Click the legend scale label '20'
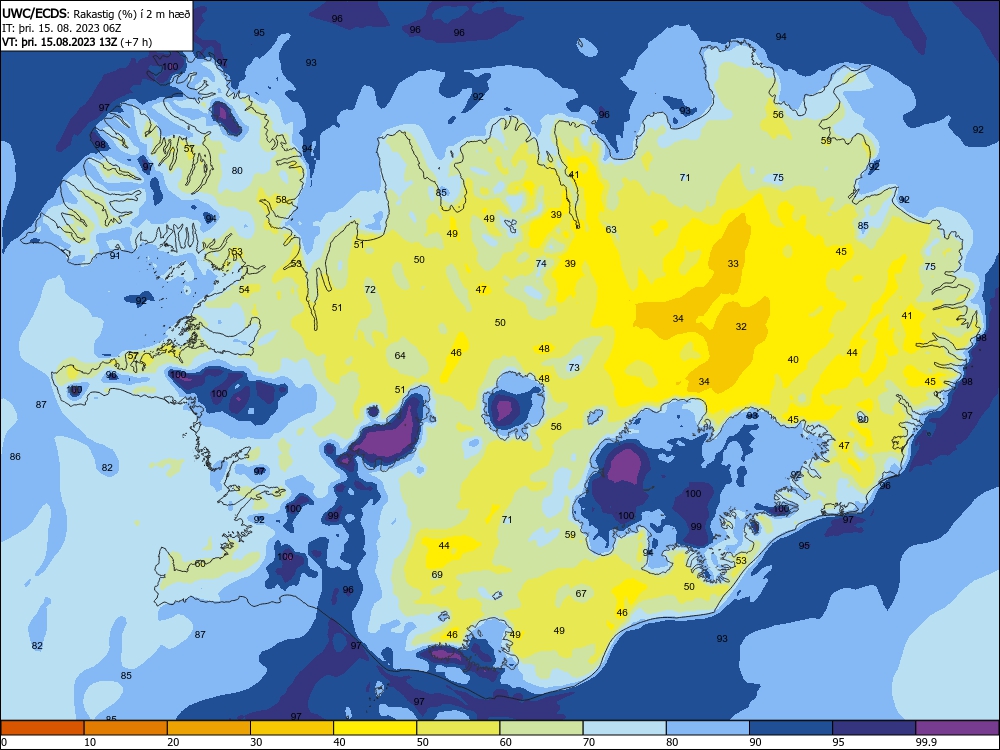 173,742
